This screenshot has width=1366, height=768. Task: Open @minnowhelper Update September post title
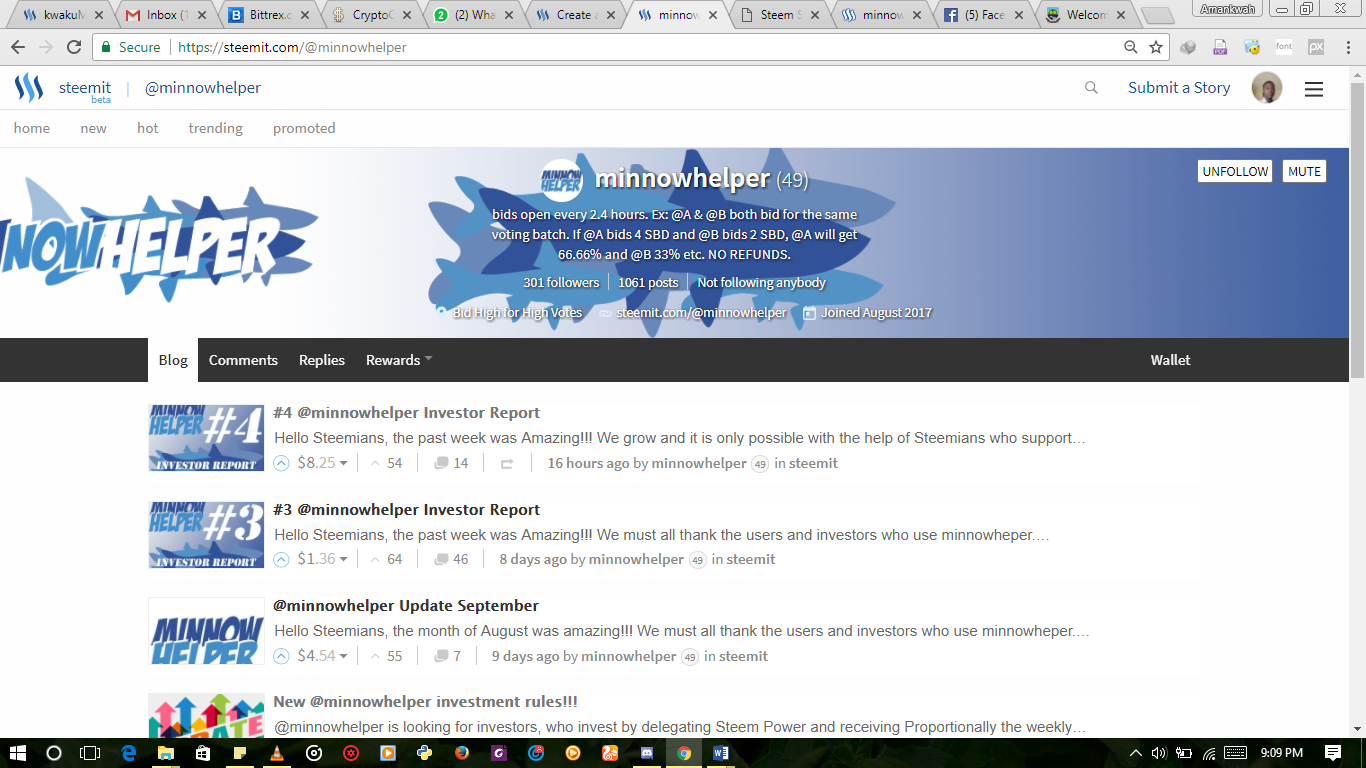click(x=406, y=606)
